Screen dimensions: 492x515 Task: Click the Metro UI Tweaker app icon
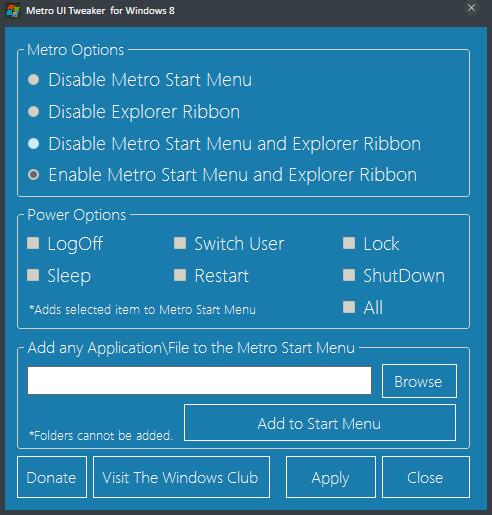[x=13, y=10]
